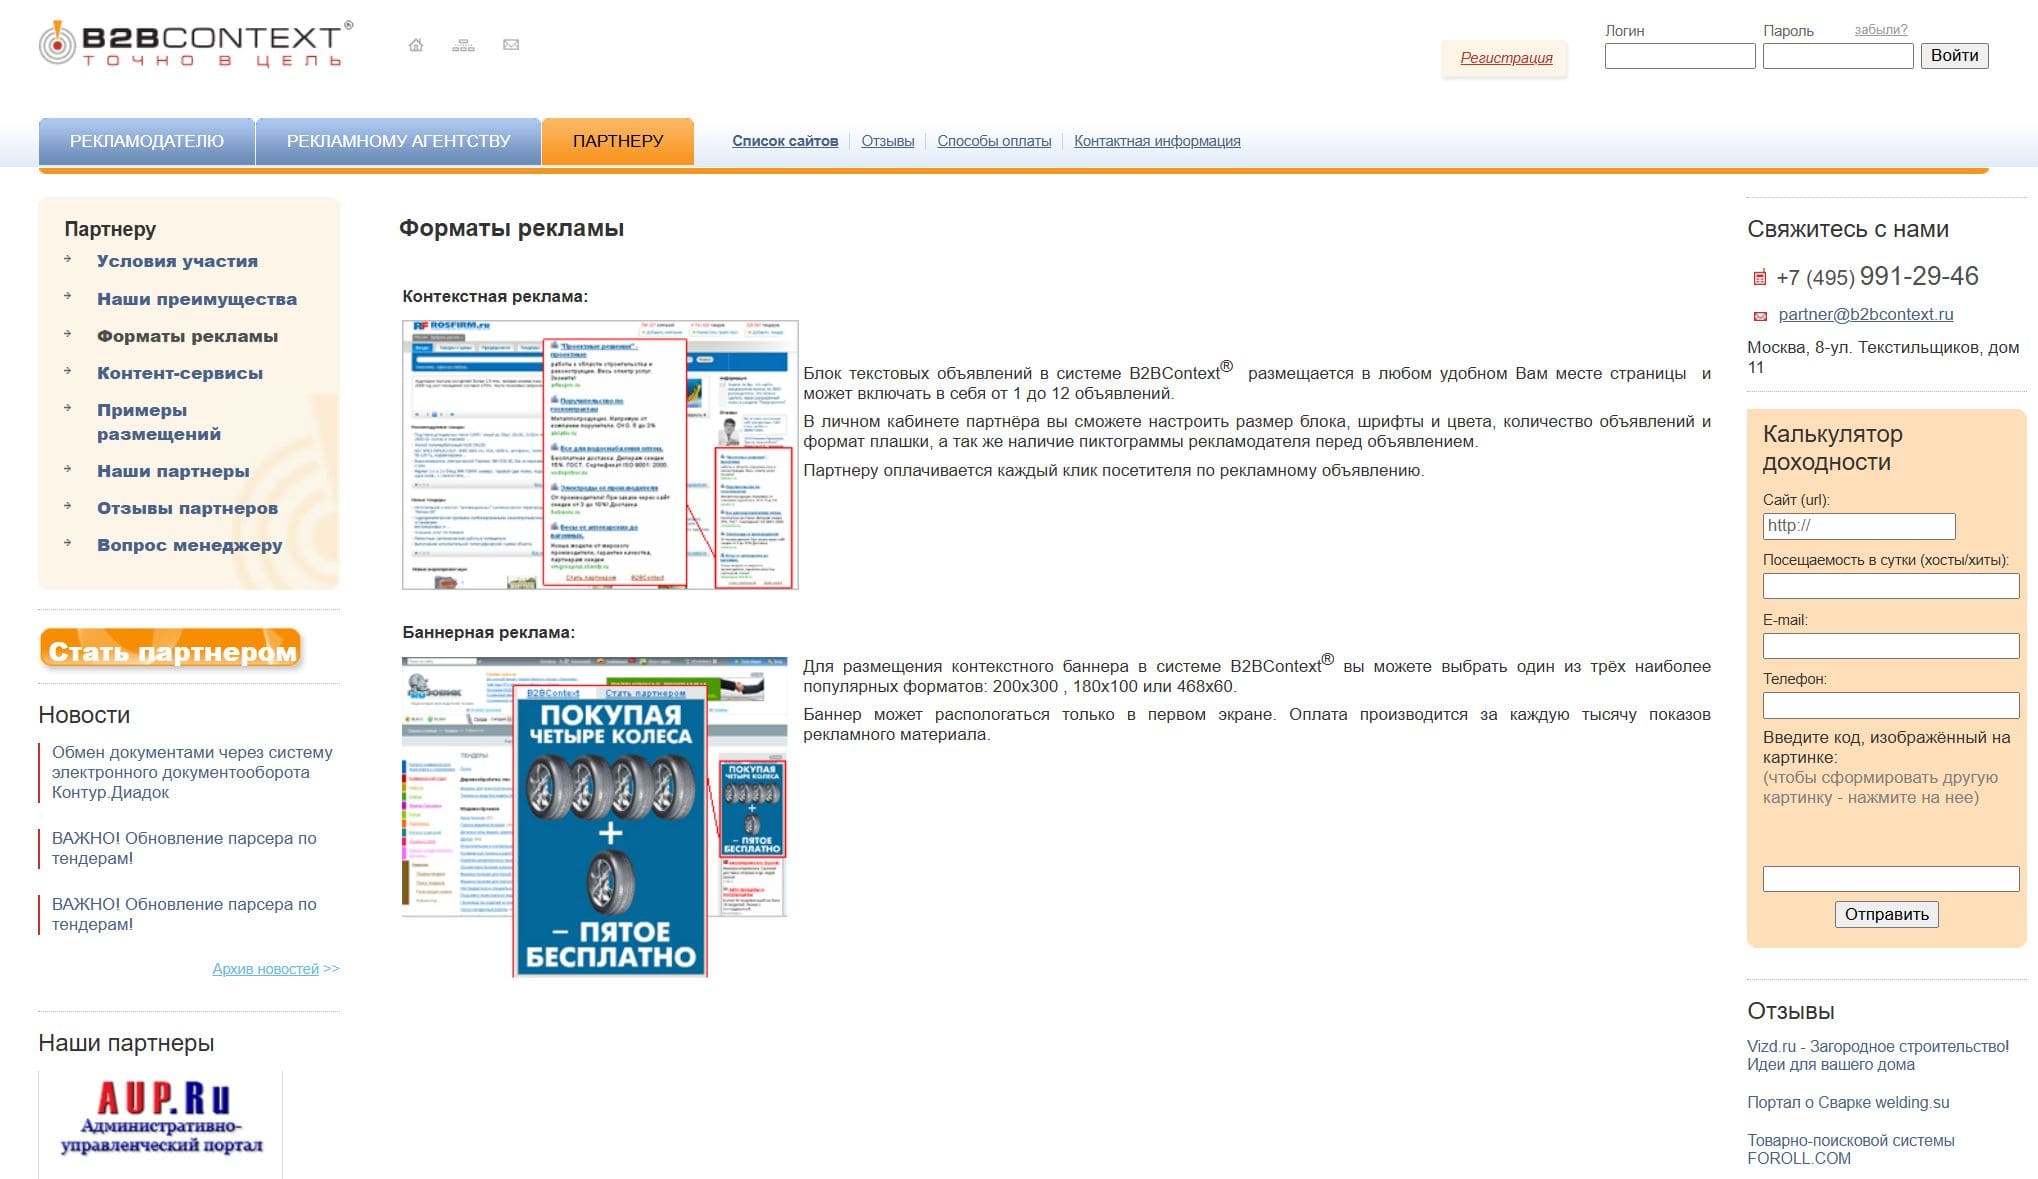Switch to the Рекламному агентству tab
2038x1179 pixels.
pyautogui.click(x=398, y=141)
